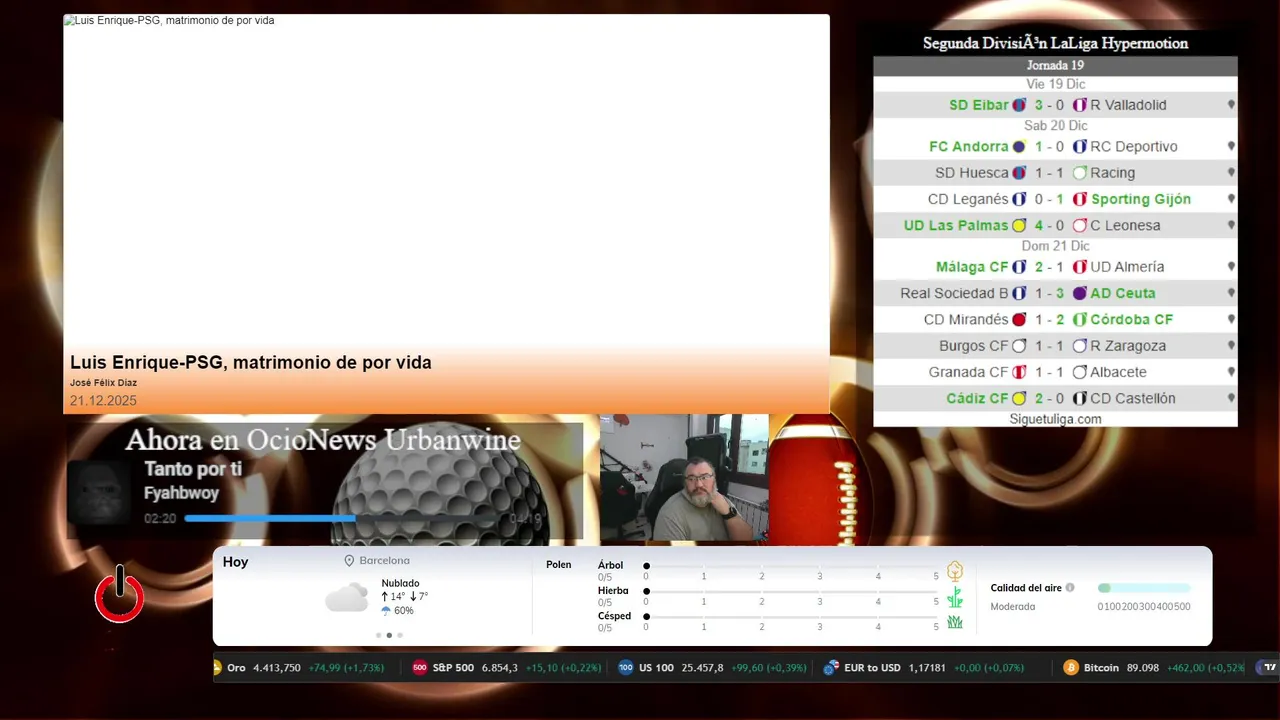Click the location pin in the CD Mirandés row

point(1231,320)
